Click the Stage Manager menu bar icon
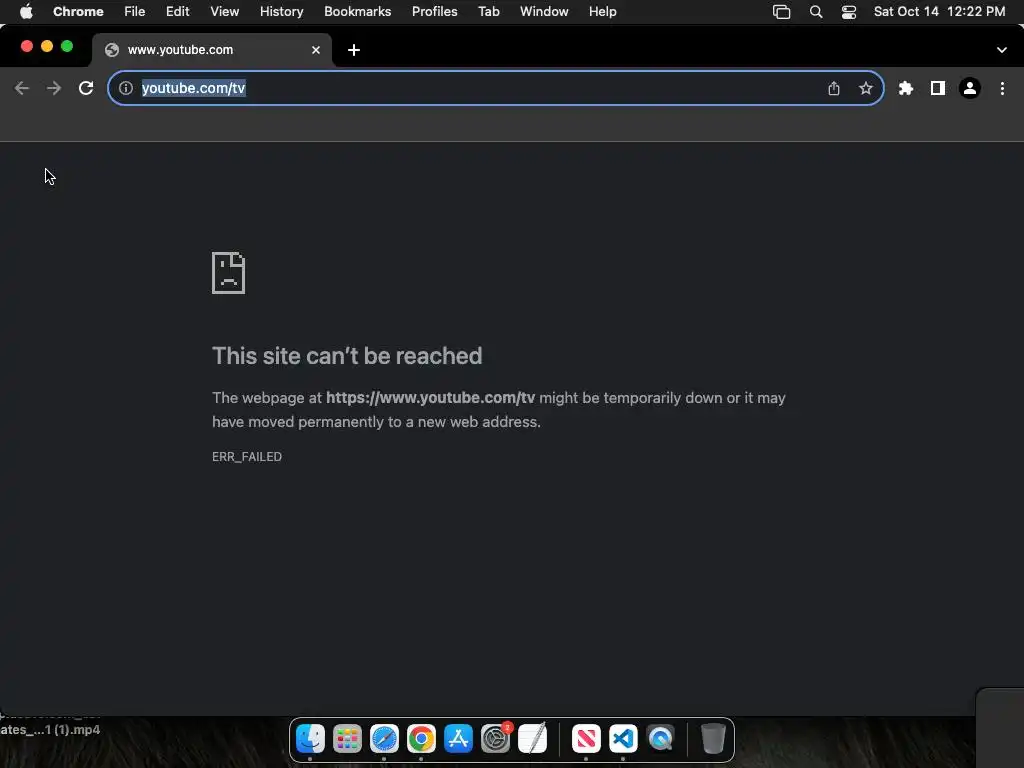Screen dimensions: 1024x768 click(782, 12)
